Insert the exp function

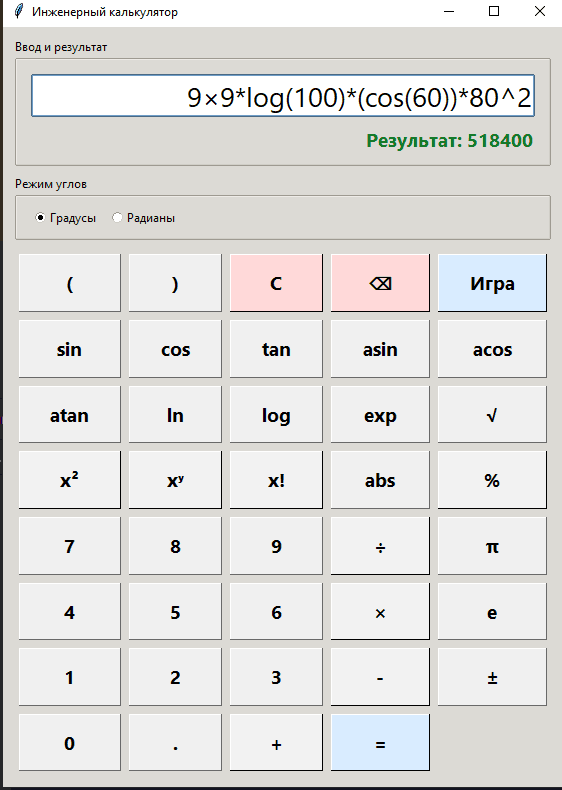pos(380,415)
